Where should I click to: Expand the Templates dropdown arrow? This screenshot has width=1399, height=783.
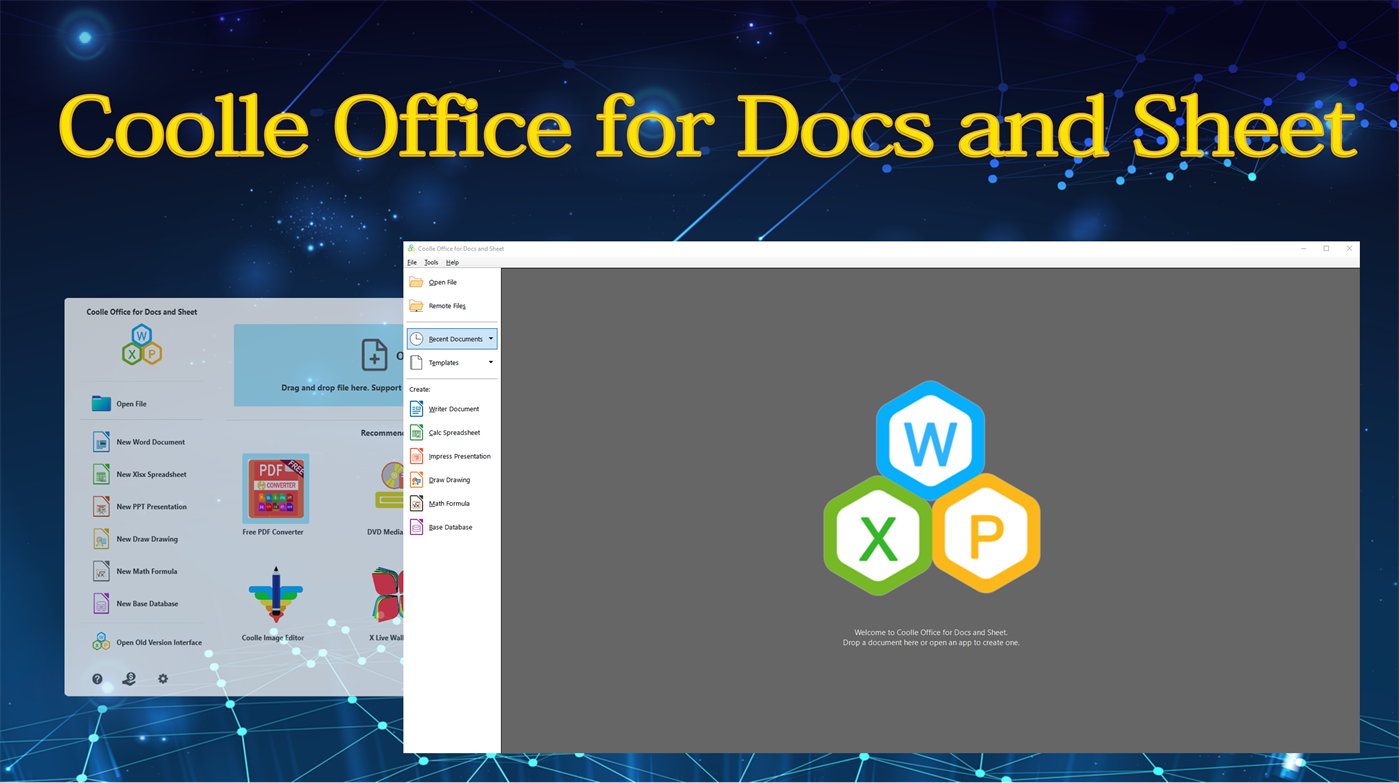491,362
